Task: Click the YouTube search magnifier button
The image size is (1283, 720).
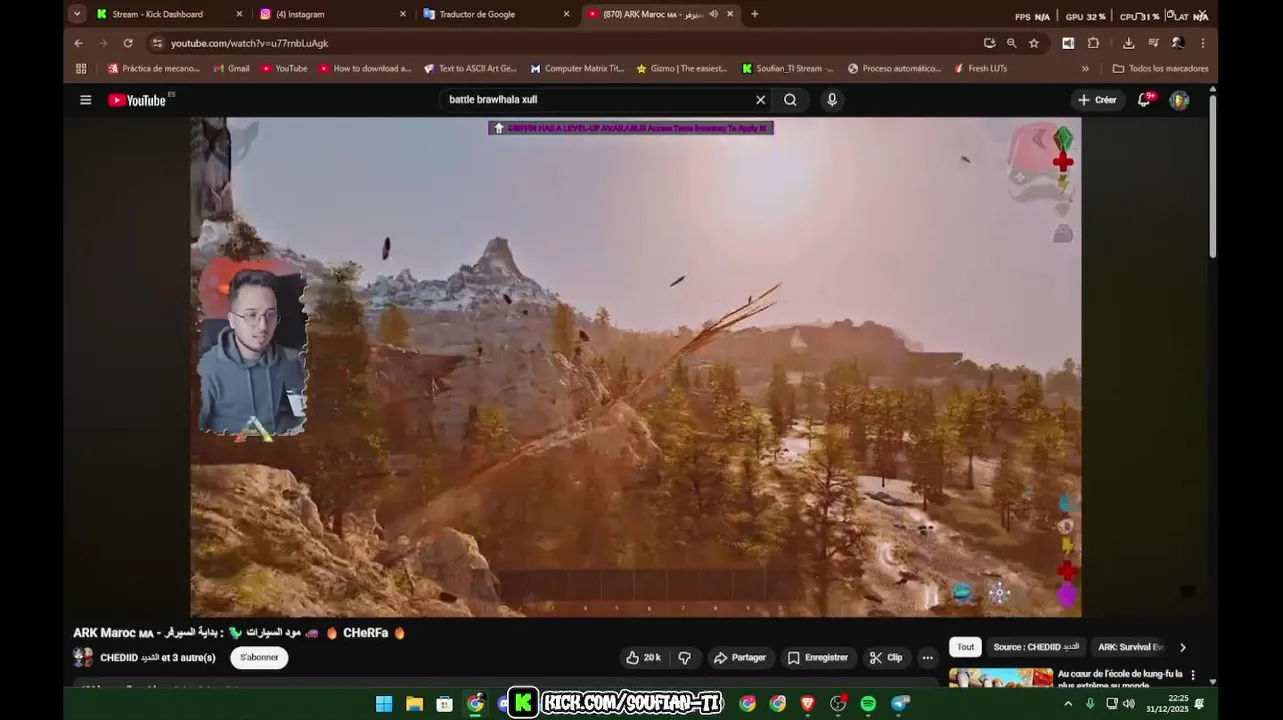Action: pos(790,100)
